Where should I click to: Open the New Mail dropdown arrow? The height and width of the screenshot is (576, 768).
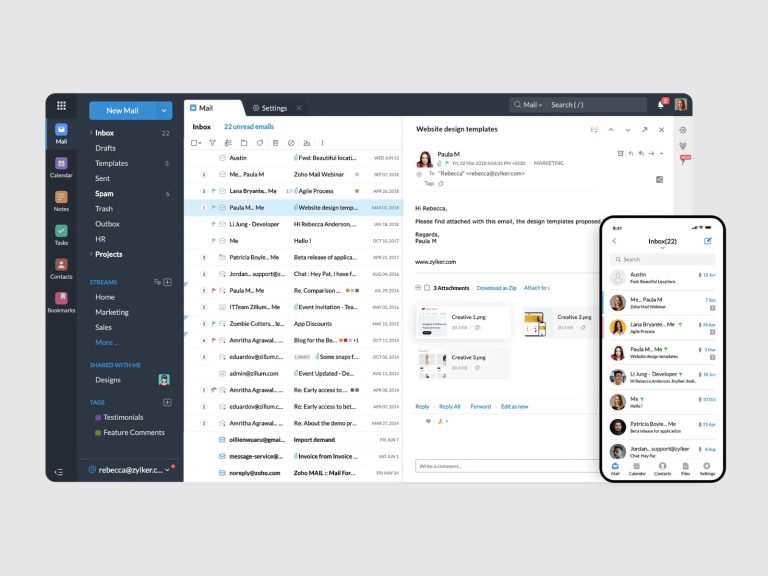(164, 111)
